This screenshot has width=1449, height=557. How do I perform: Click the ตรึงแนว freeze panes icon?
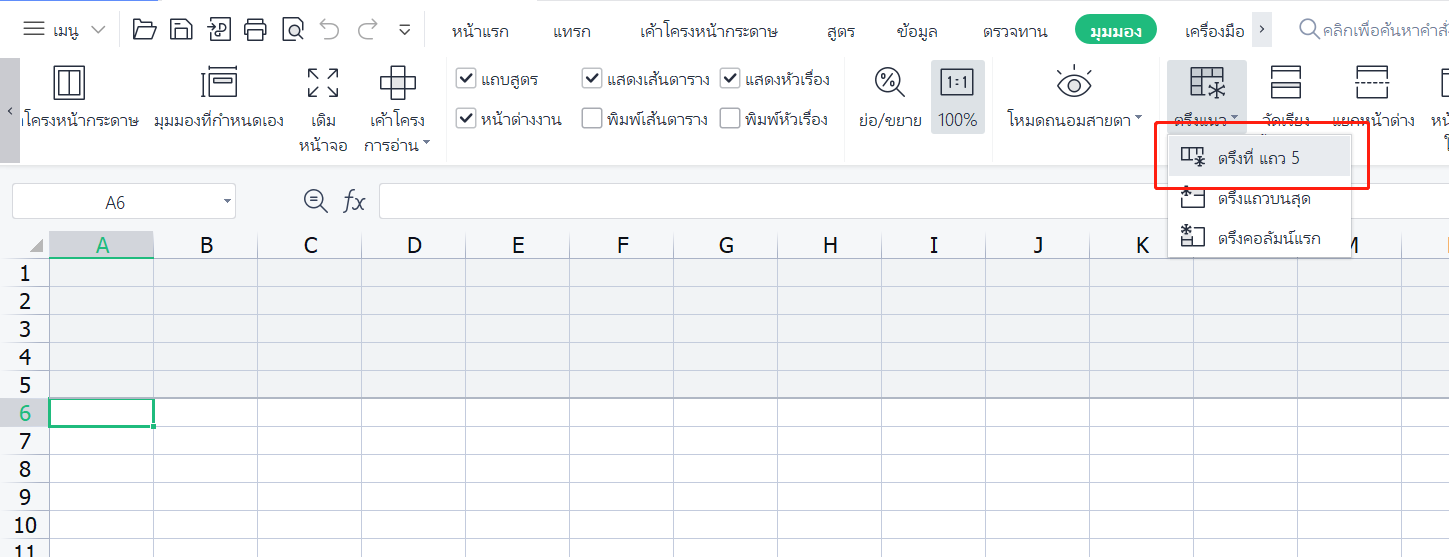(1206, 83)
